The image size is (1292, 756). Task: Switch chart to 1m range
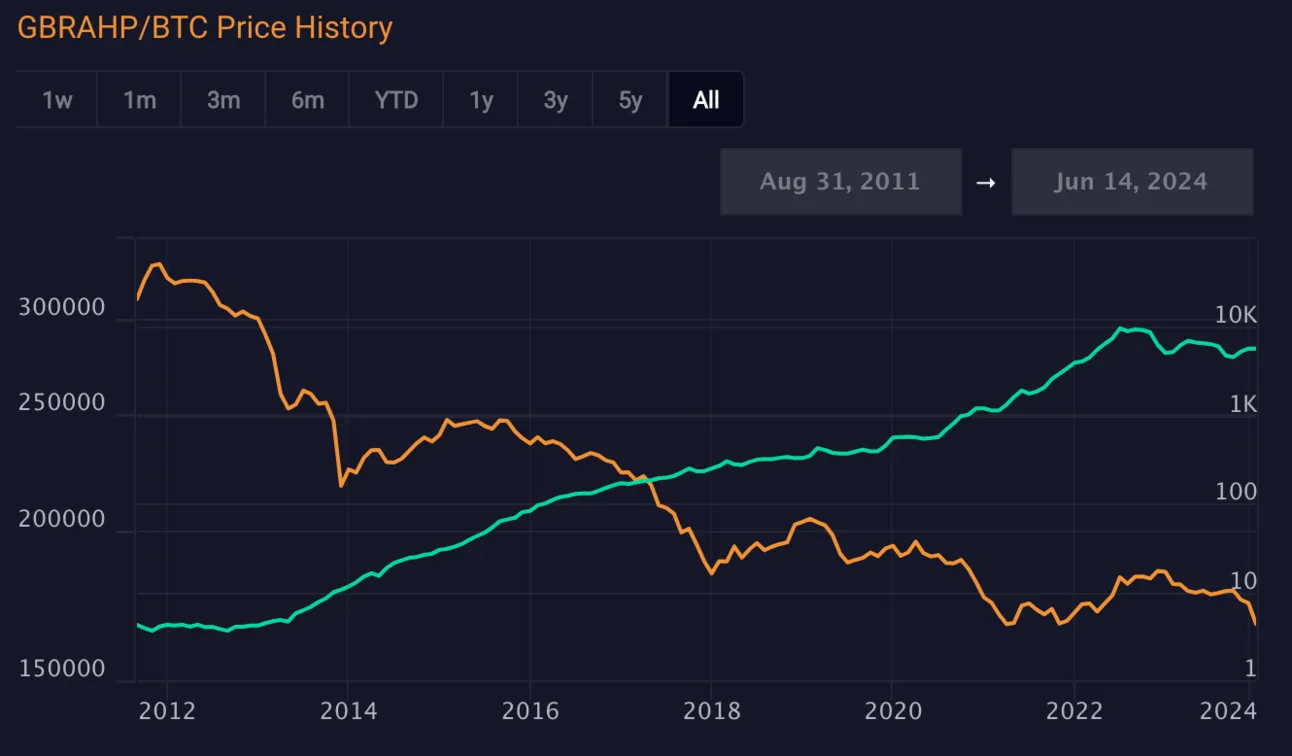click(139, 100)
